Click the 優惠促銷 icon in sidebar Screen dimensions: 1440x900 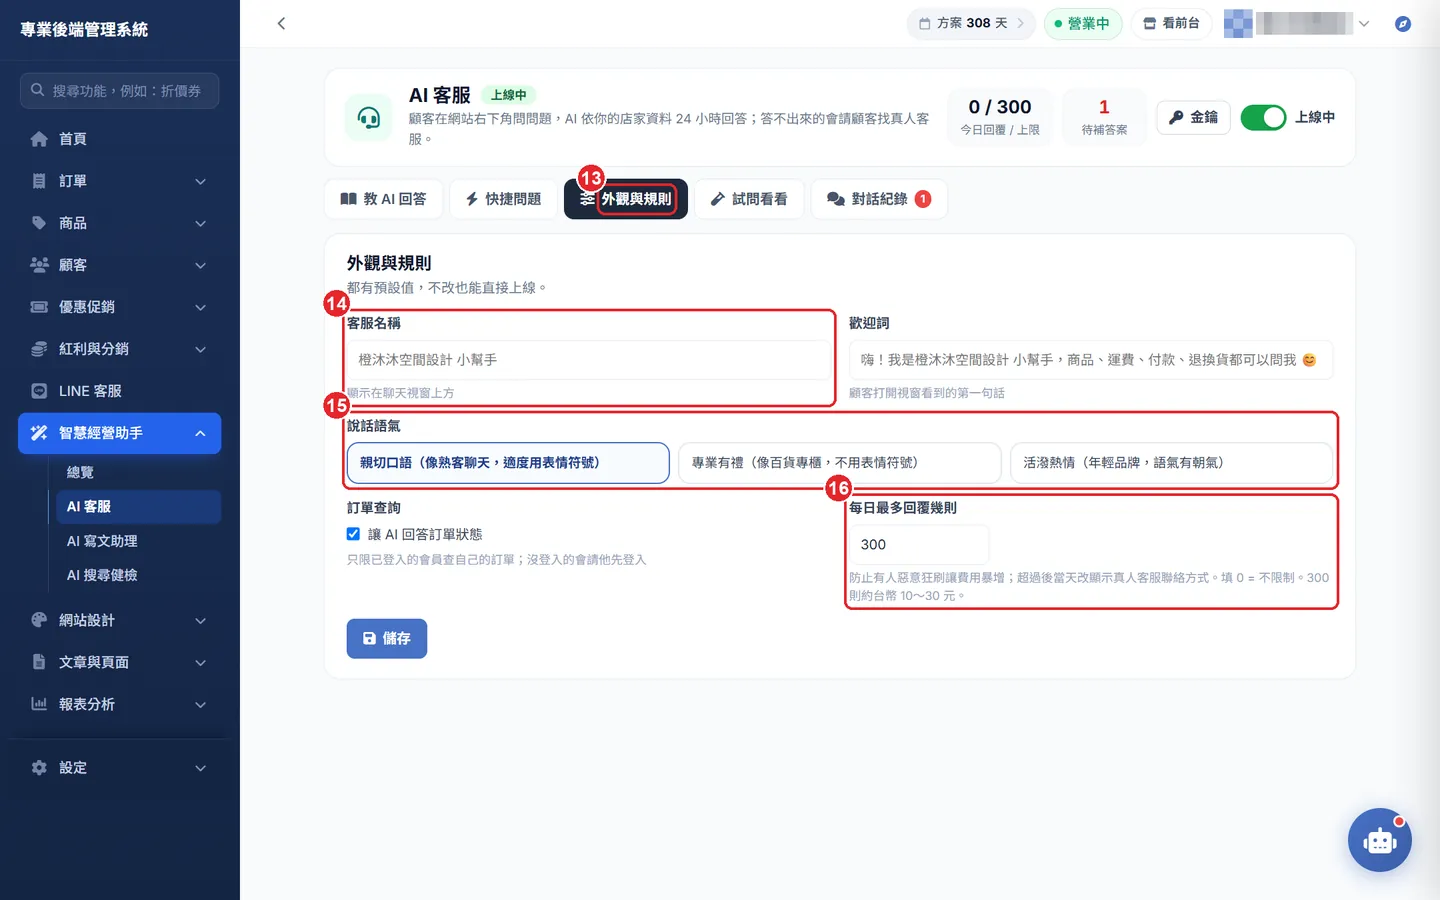(x=39, y=307)
